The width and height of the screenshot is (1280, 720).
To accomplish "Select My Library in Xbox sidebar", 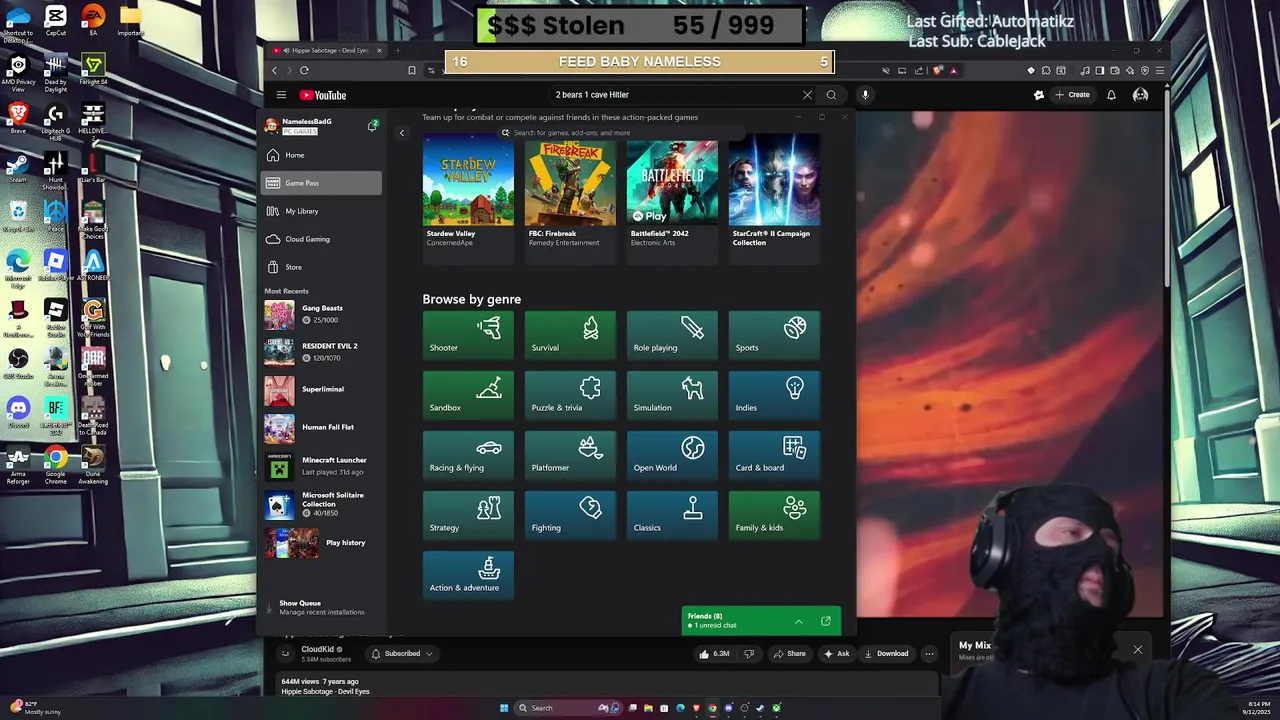I will 321,211.
